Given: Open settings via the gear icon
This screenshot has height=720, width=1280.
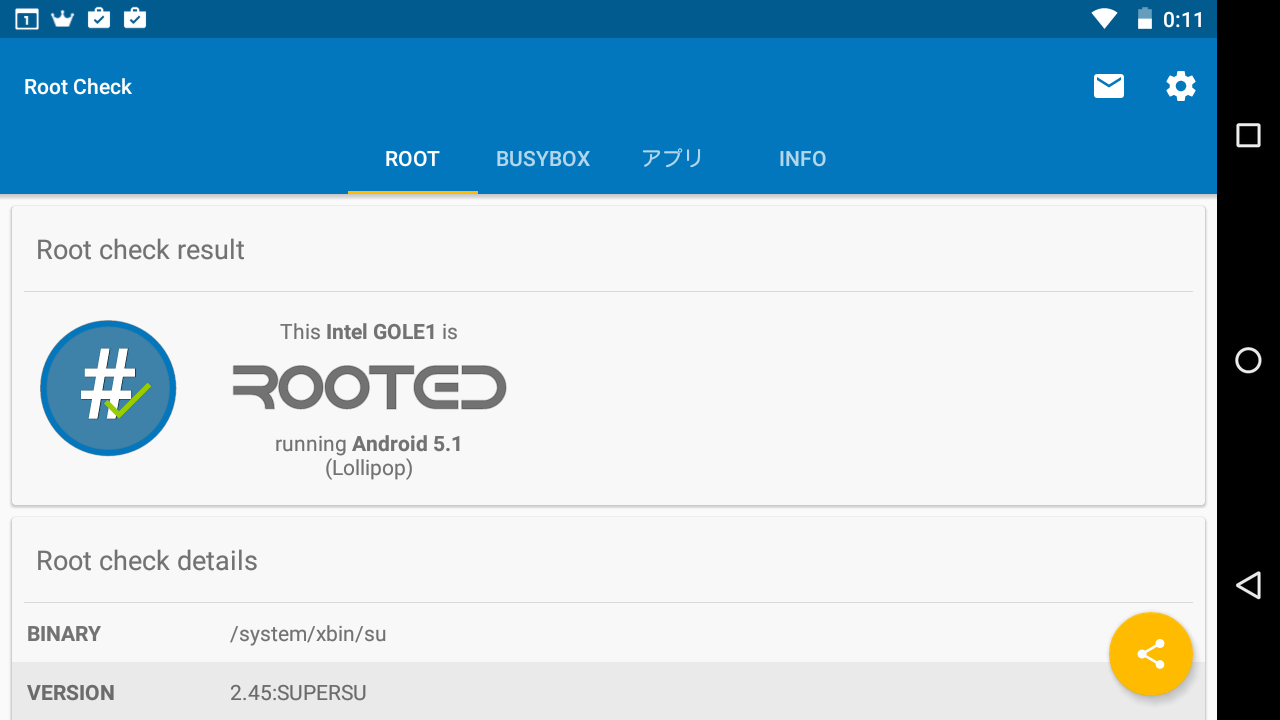Looking at the screenshot, I should point(1181,86).
